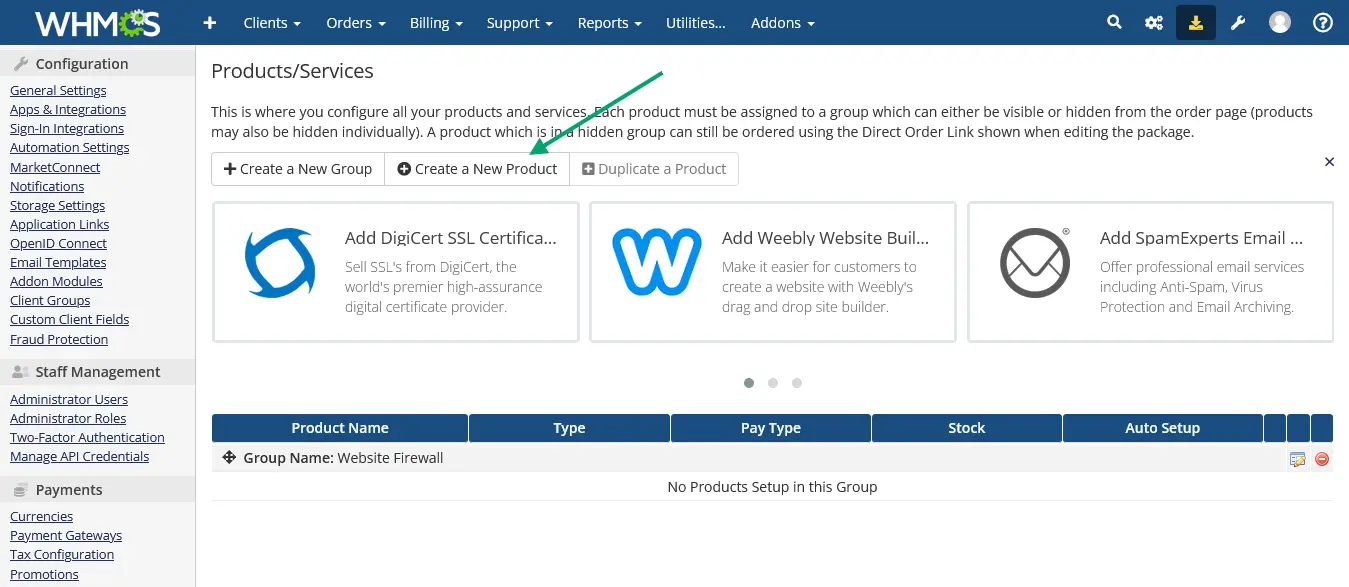Click the Weebly W logo
This screenshot has width=1349, height=587.
(x=656, y=263)
